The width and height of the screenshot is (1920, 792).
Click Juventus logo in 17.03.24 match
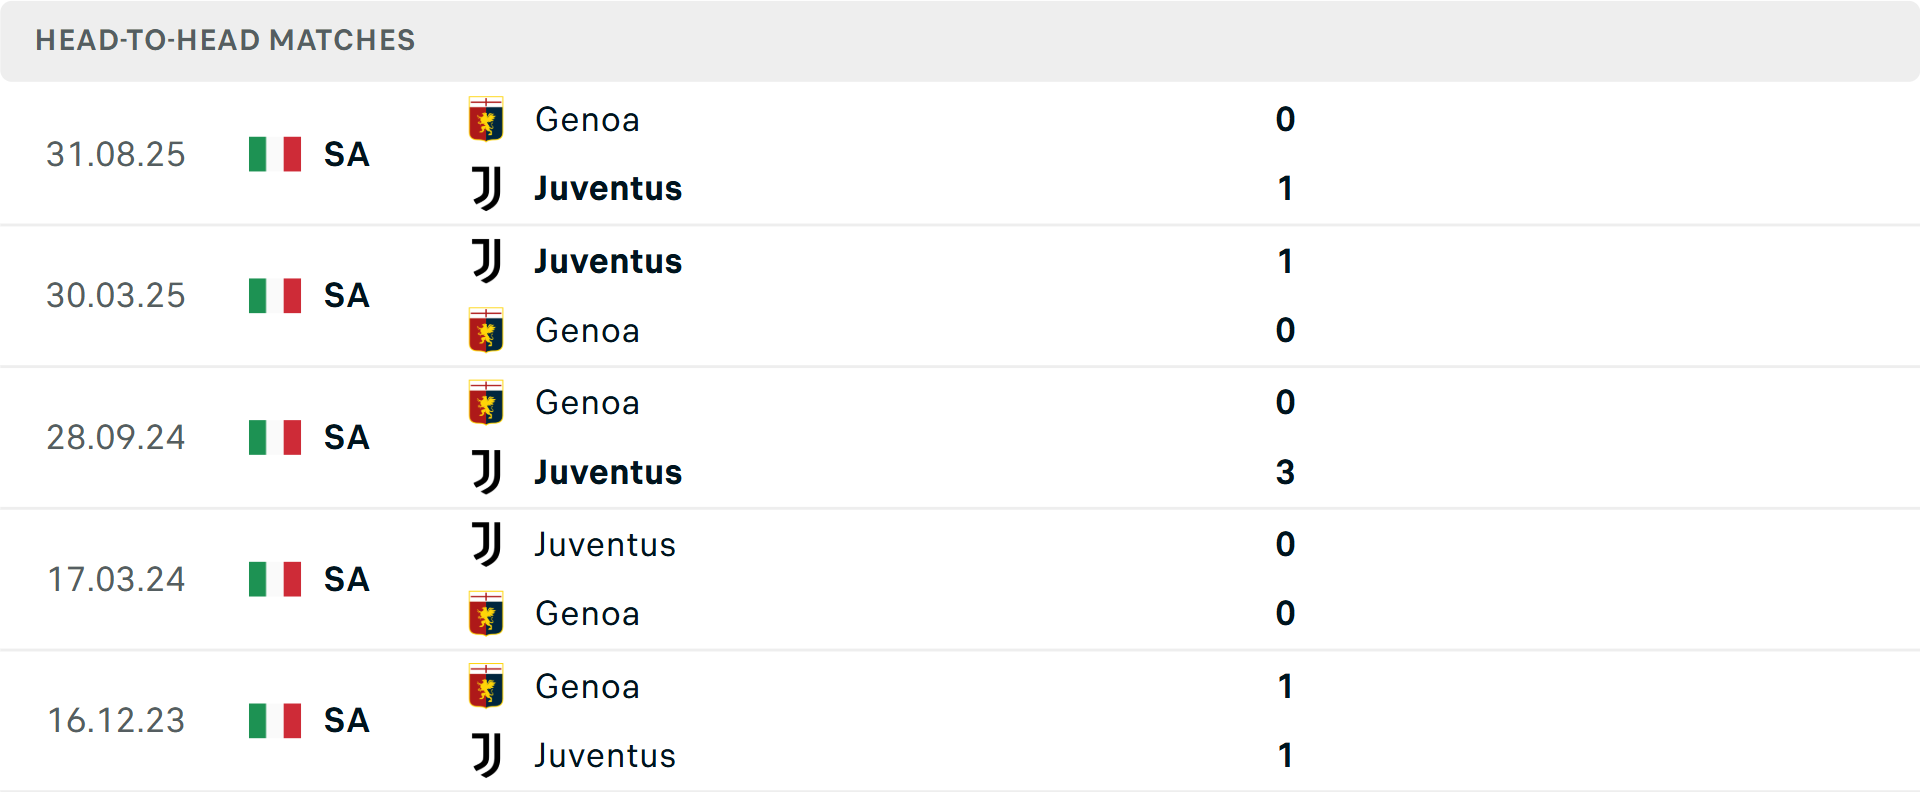(486, 544)
